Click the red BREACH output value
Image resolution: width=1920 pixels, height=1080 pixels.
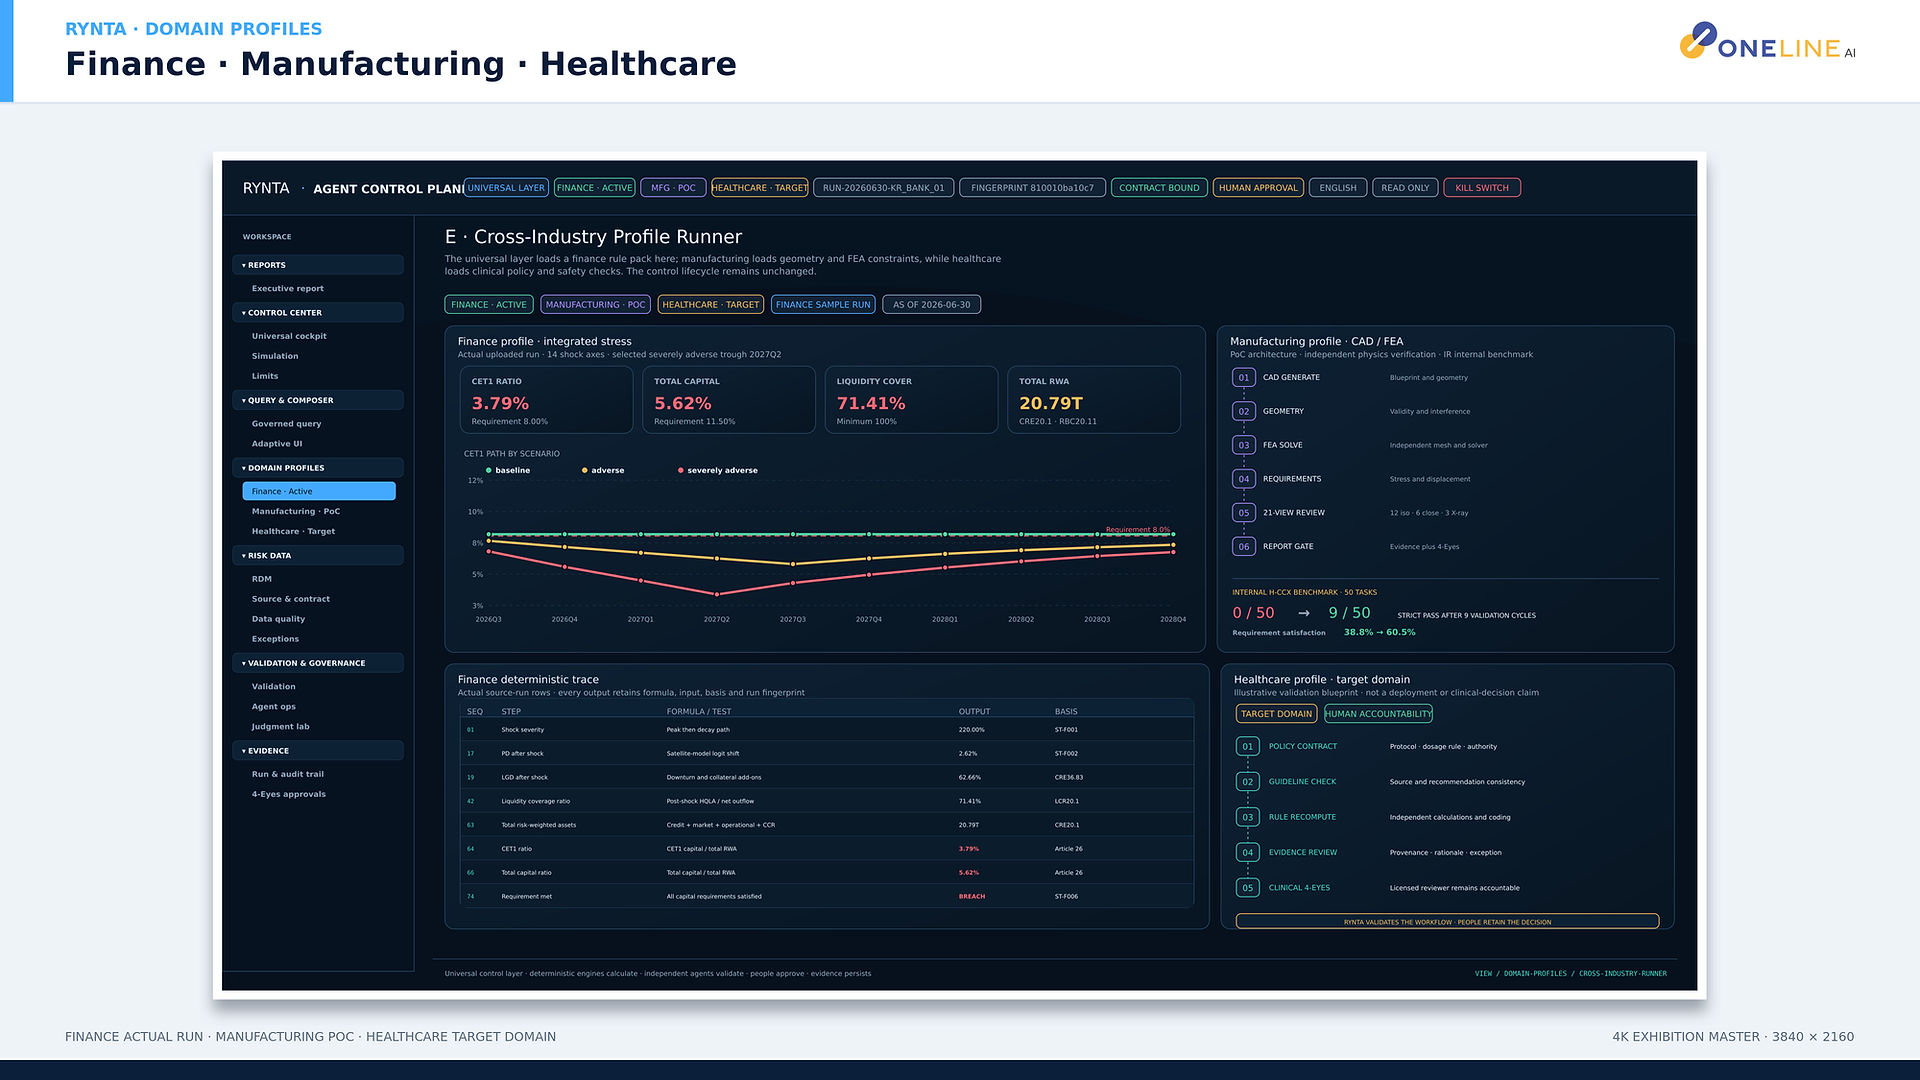click(972, 897)
